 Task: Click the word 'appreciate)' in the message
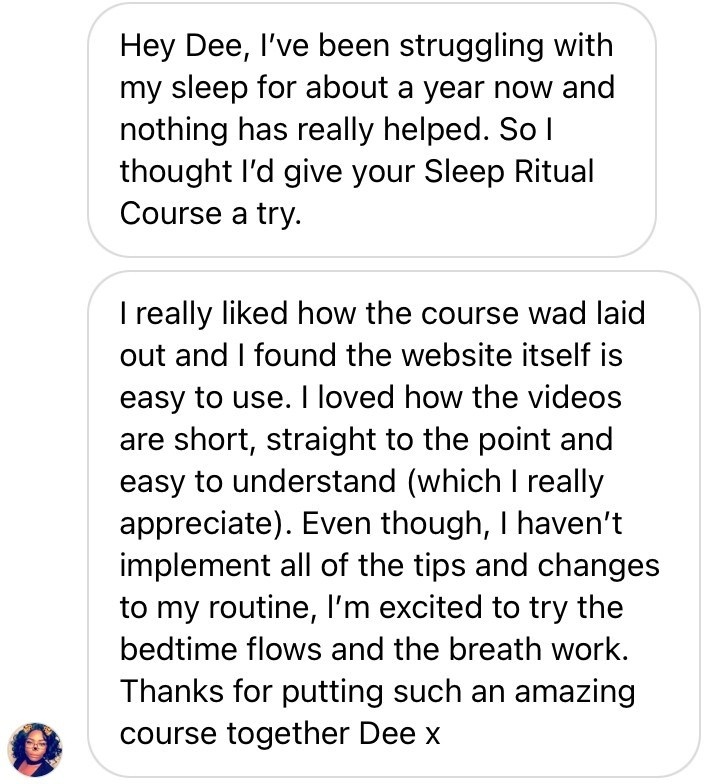[x=205, y=526]
